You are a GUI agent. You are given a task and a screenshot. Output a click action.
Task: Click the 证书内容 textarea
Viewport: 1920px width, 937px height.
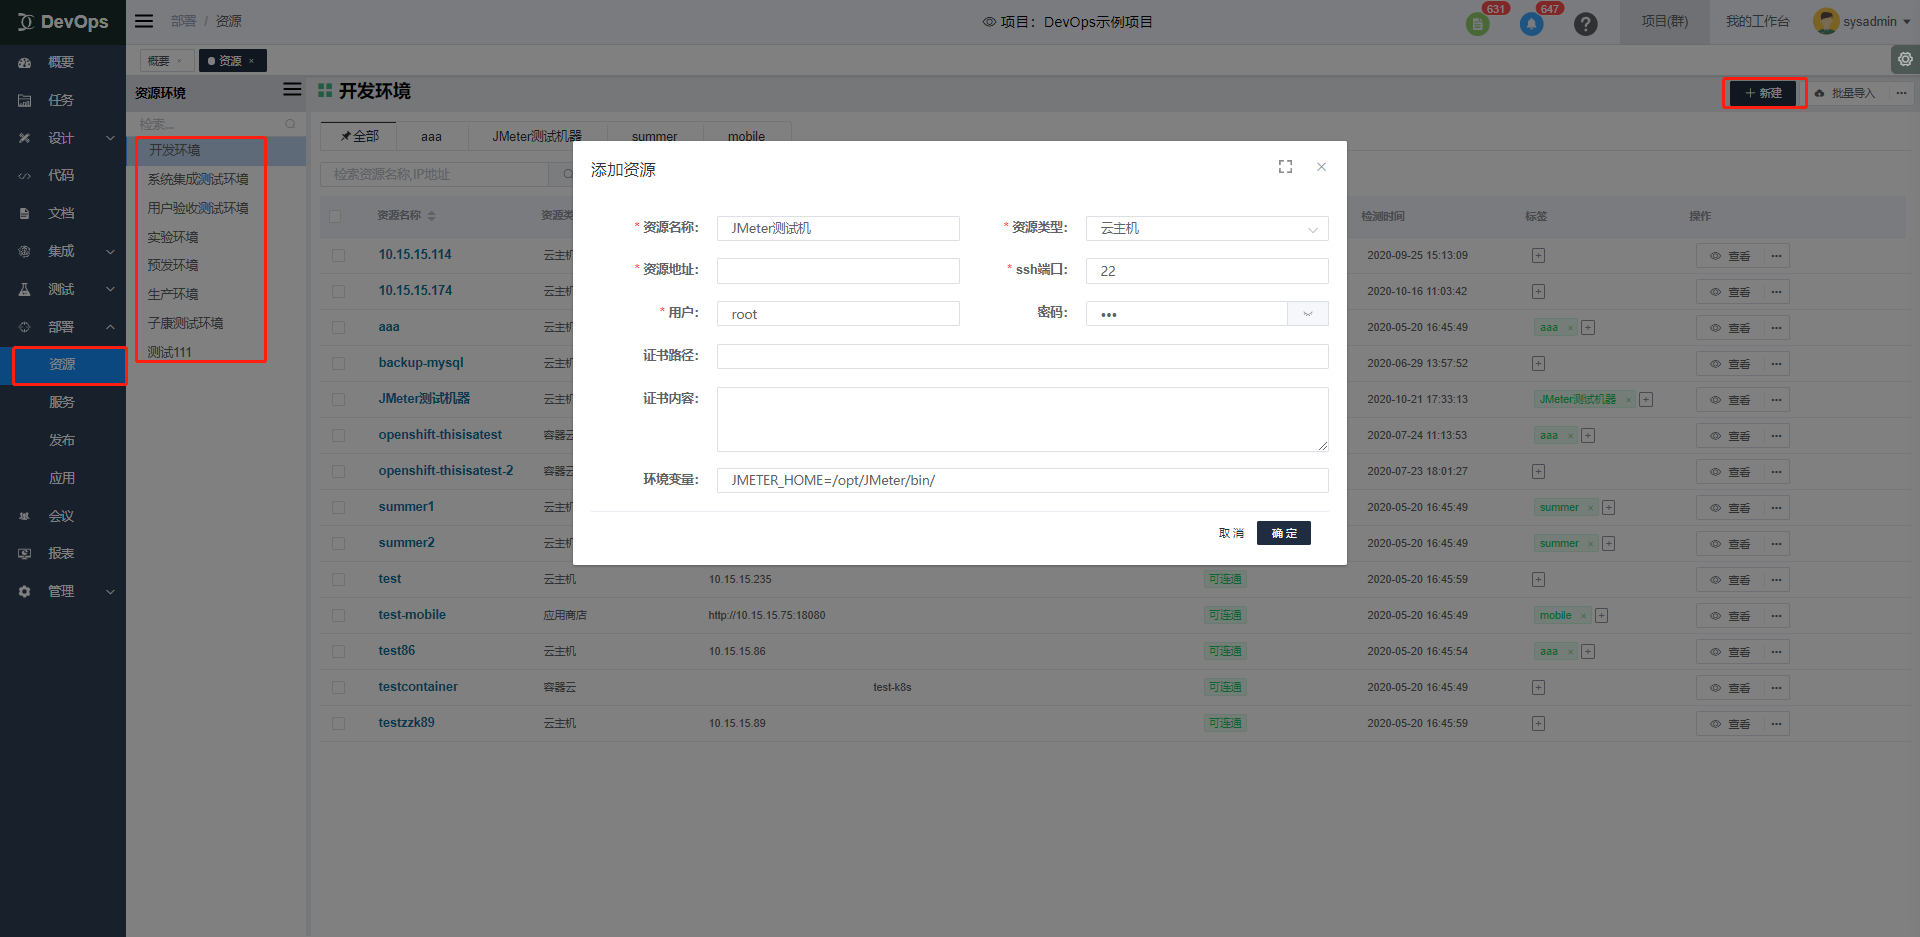[1022, 419]
